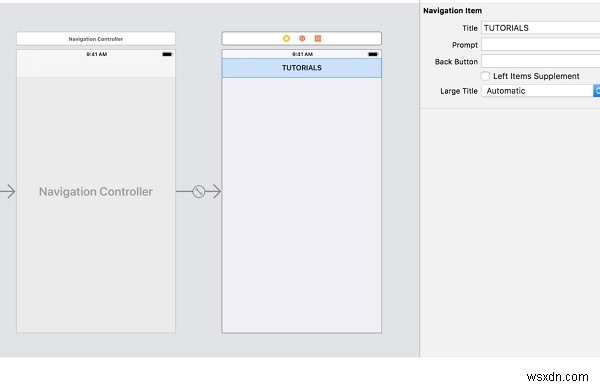Click the Title field containing TUTORIALS
Viewport: 600px width, 387px height.
pos(540,28)
